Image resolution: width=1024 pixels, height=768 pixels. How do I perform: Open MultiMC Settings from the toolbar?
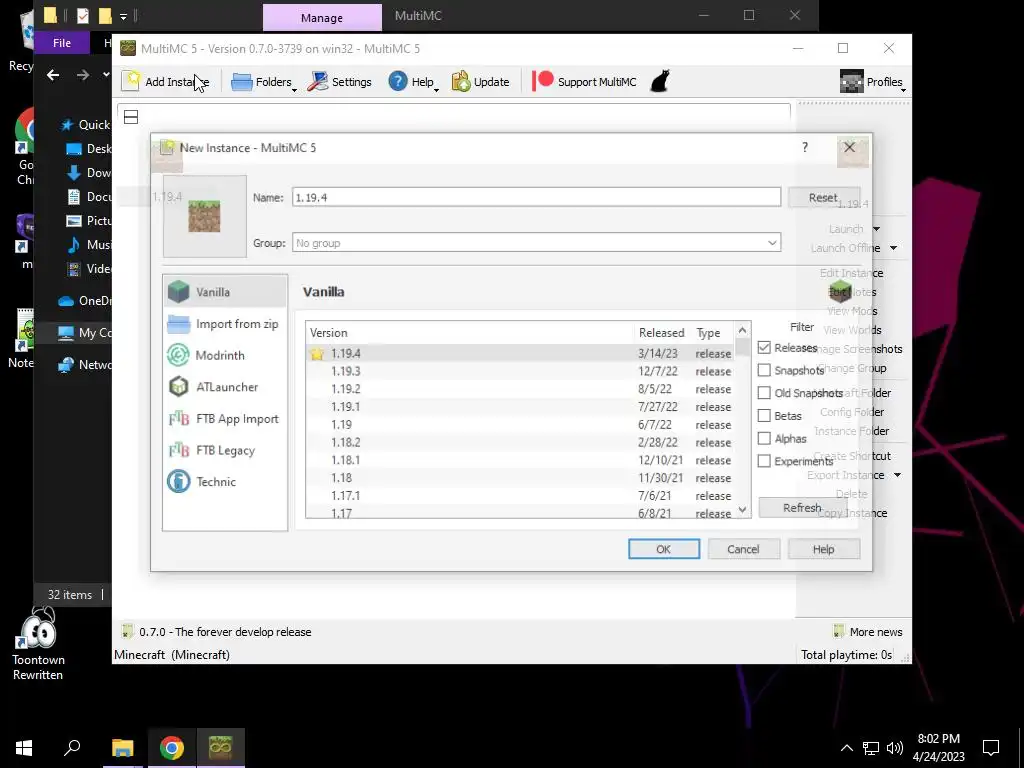click(x=340, y=82)
